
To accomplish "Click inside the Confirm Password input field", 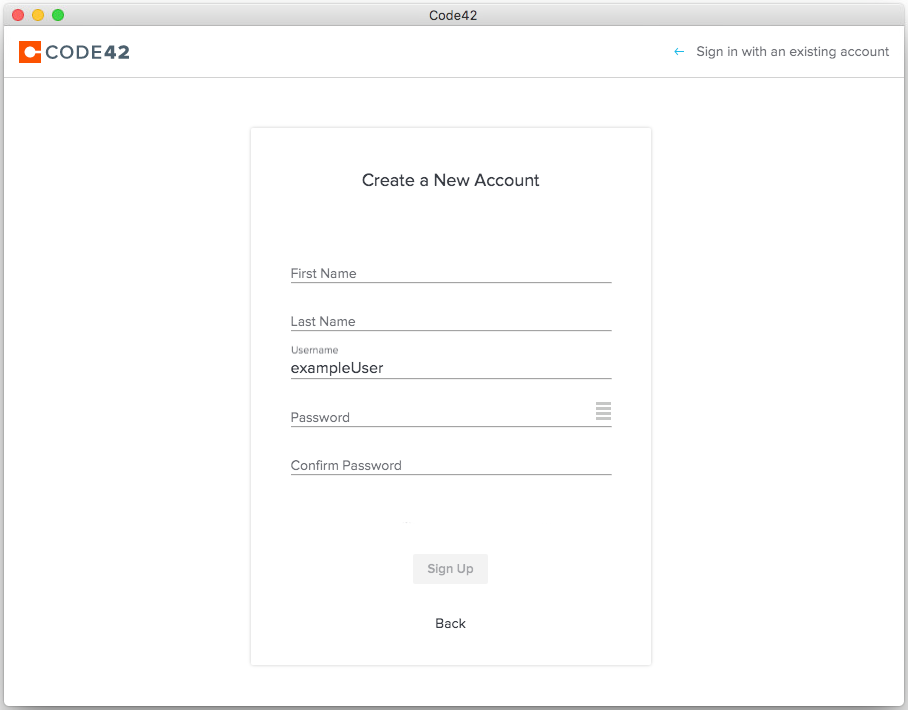I will tap(450, 465).
